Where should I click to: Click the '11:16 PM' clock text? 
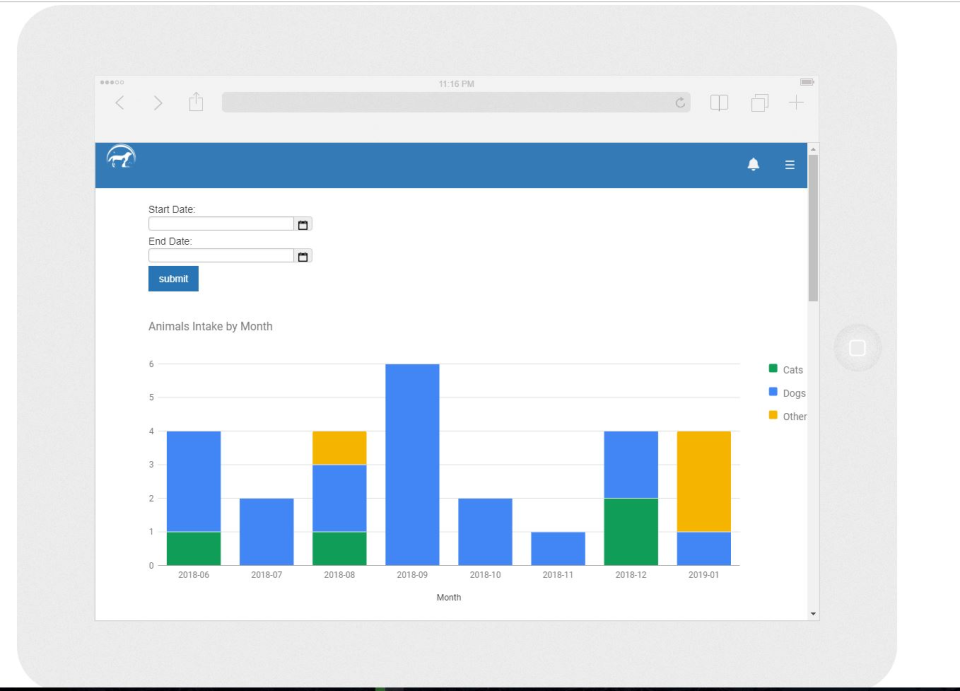(x=456, y=84)
